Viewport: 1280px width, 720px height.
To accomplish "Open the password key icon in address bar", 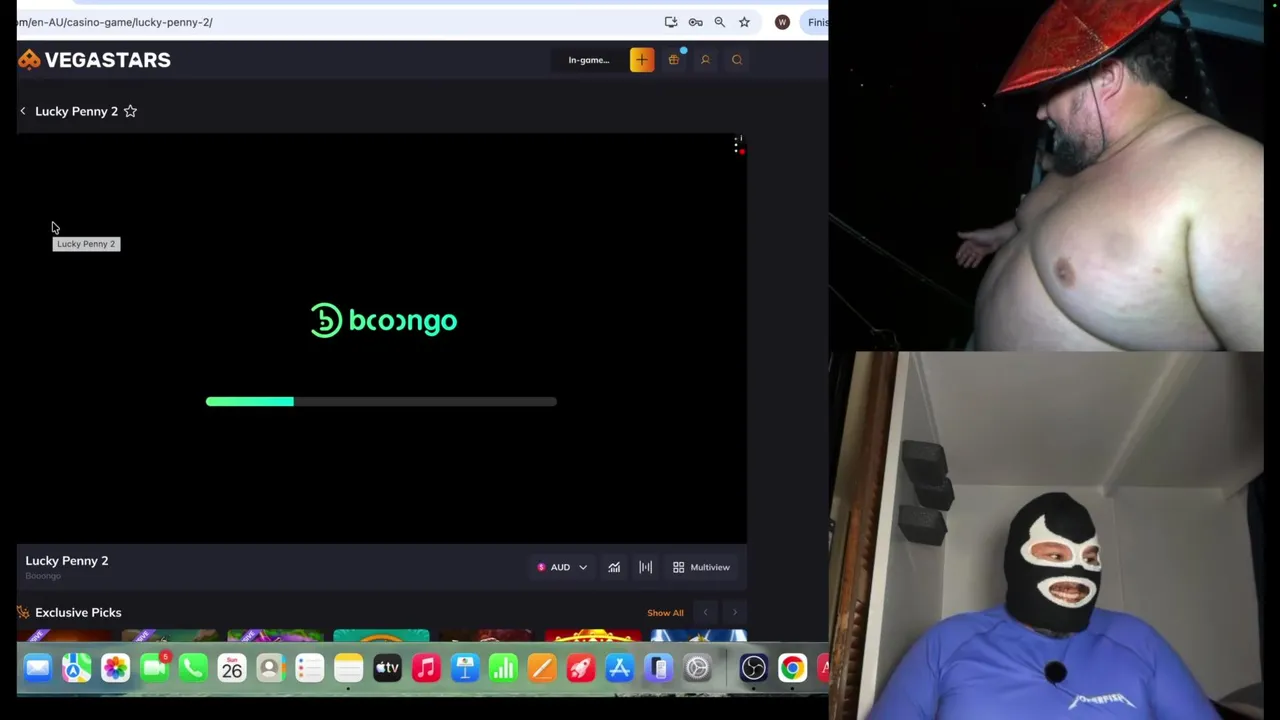I will (695, 22).
